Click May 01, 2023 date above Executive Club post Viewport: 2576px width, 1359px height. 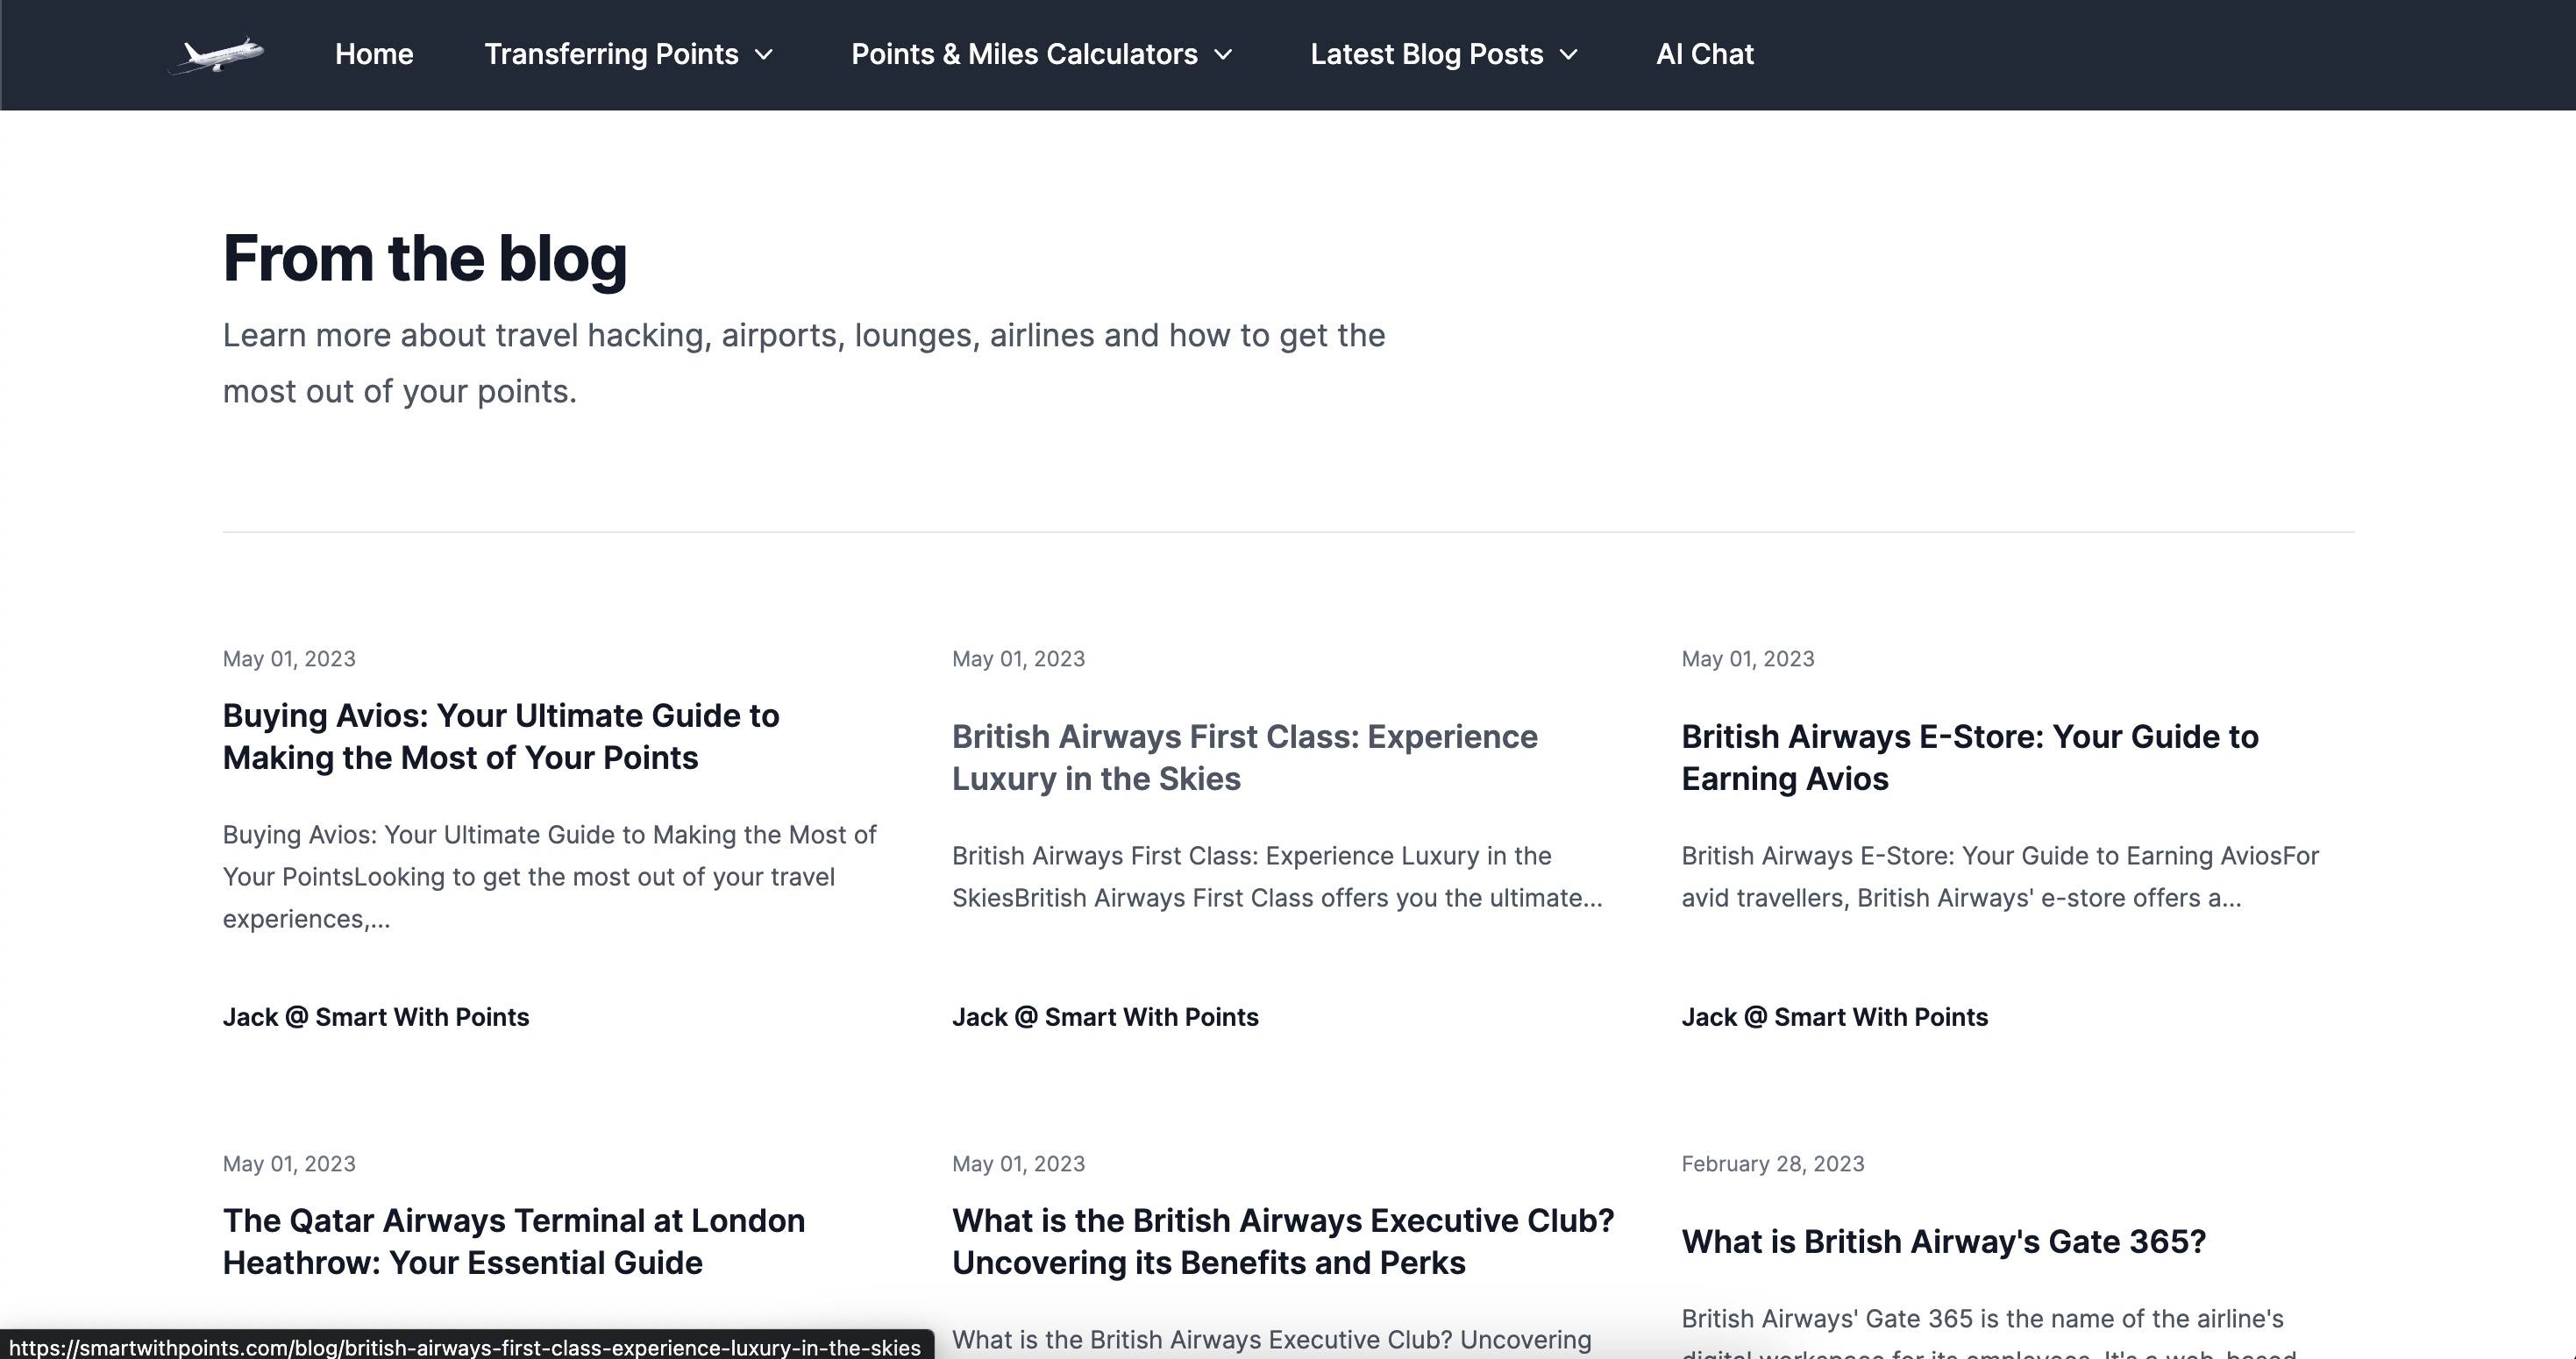pos(1018,1164)
